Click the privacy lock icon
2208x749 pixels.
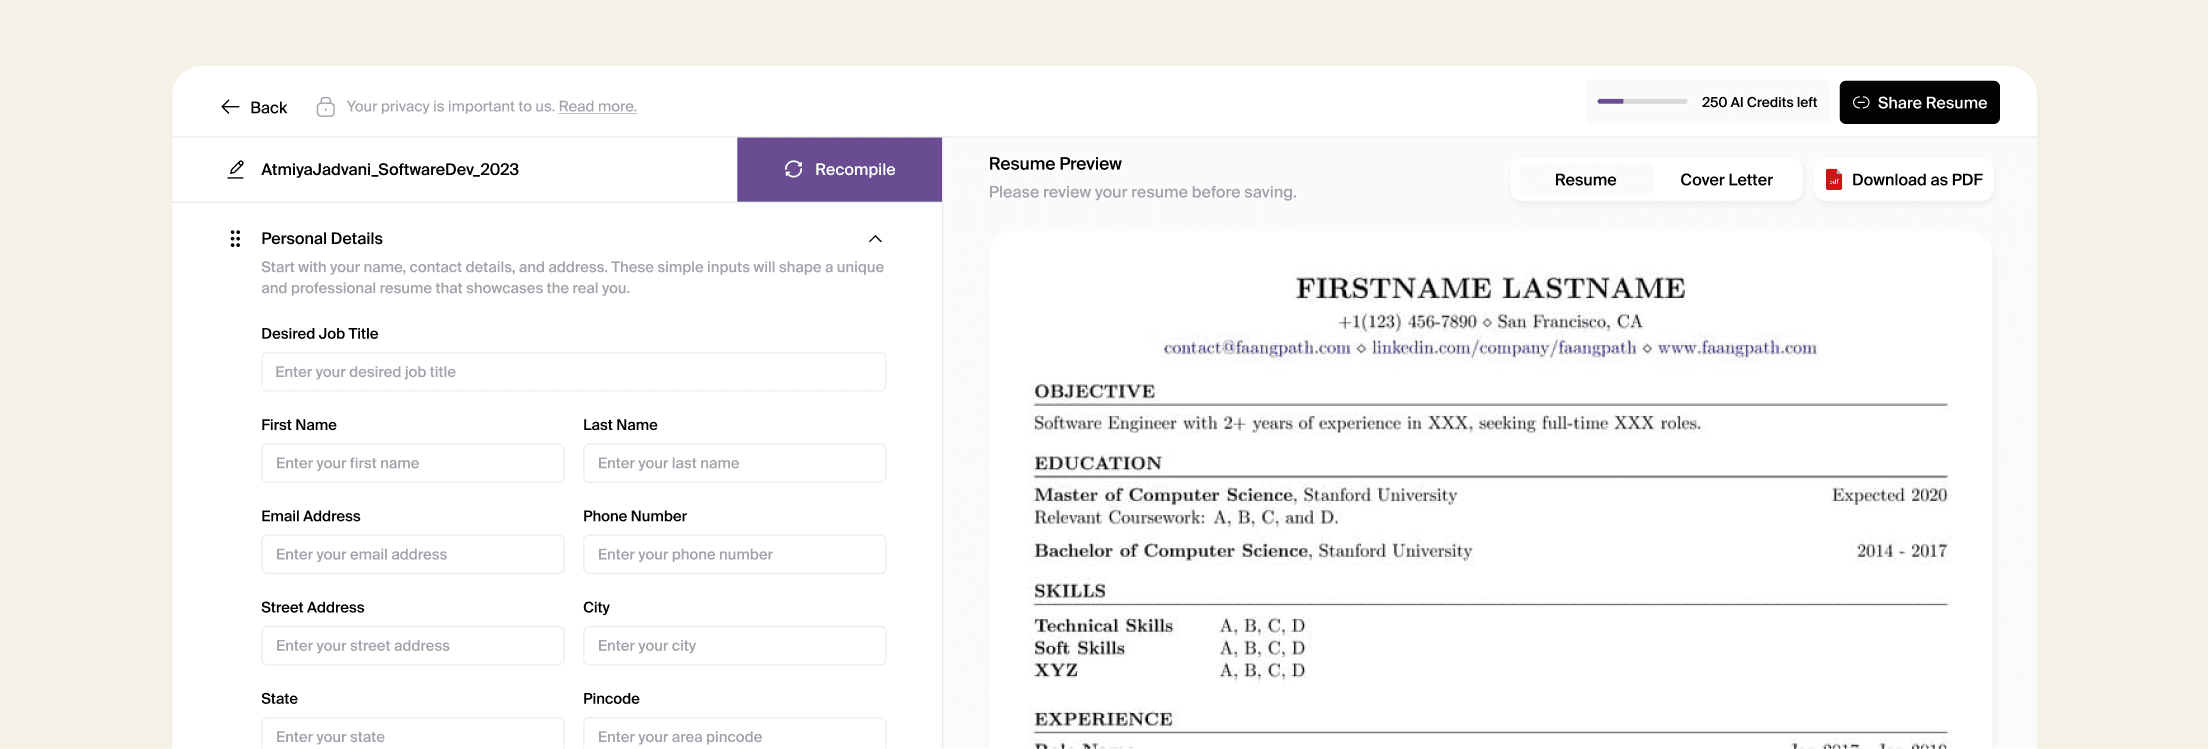point(325,106)
